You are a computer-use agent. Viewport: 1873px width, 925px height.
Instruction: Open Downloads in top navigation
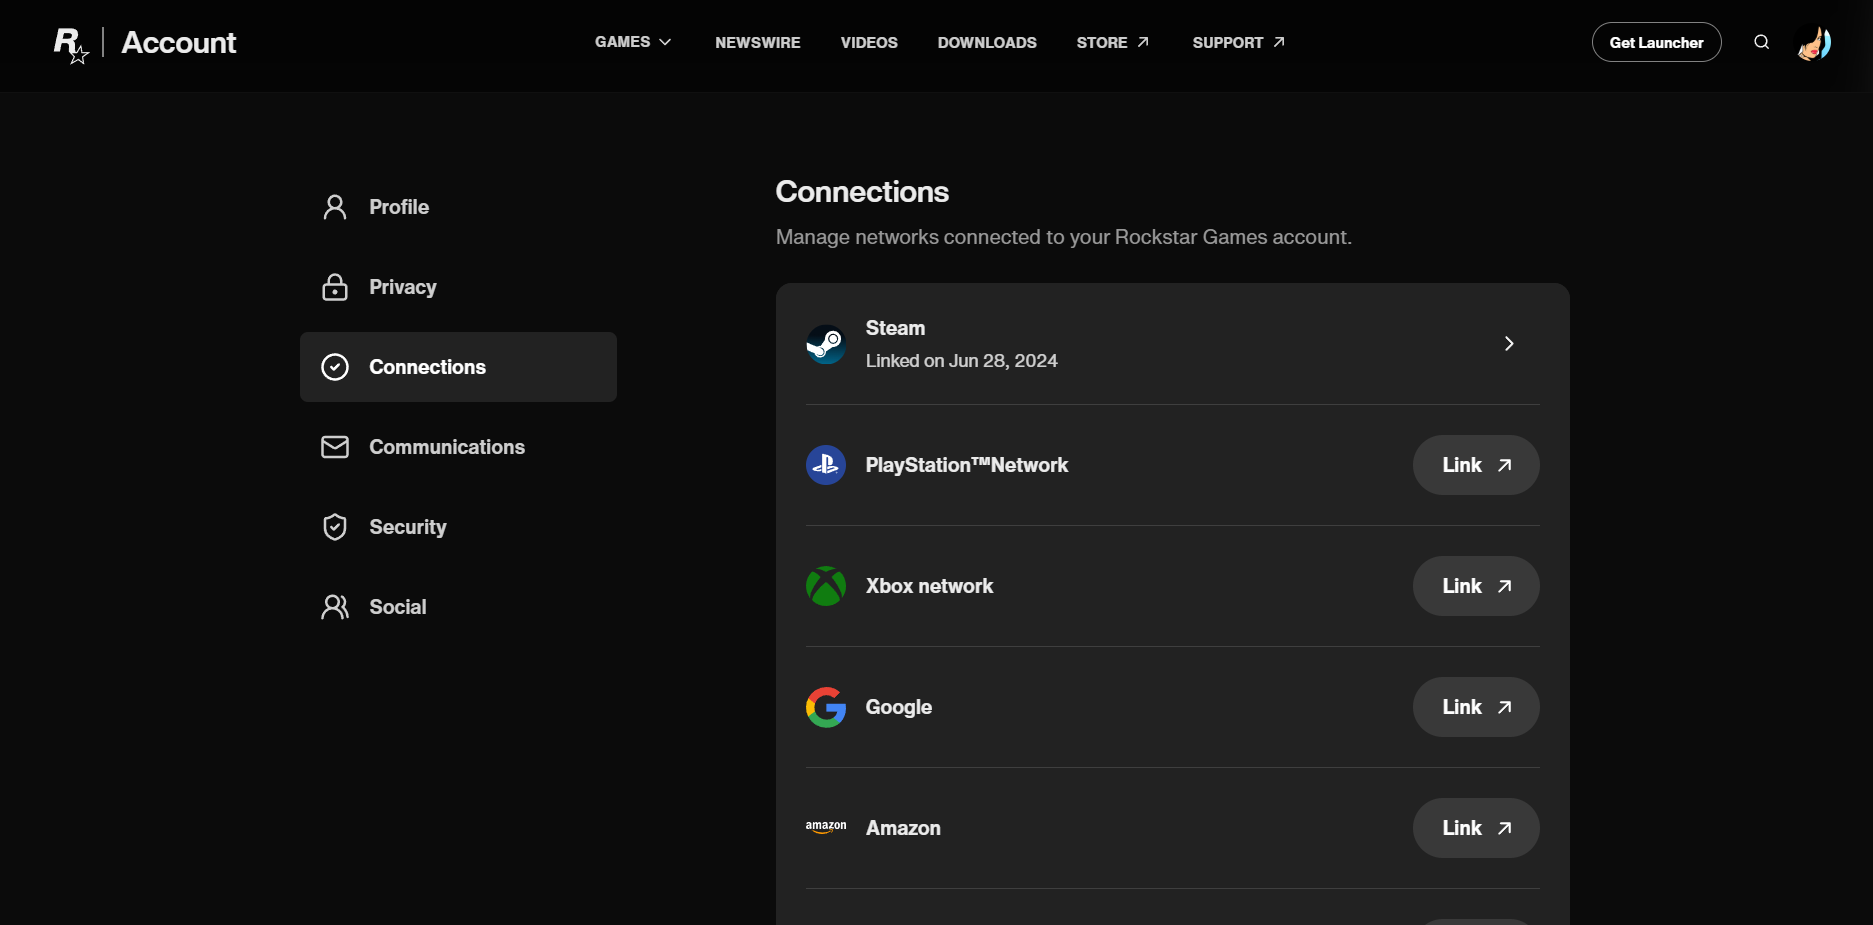coord(987,42)
